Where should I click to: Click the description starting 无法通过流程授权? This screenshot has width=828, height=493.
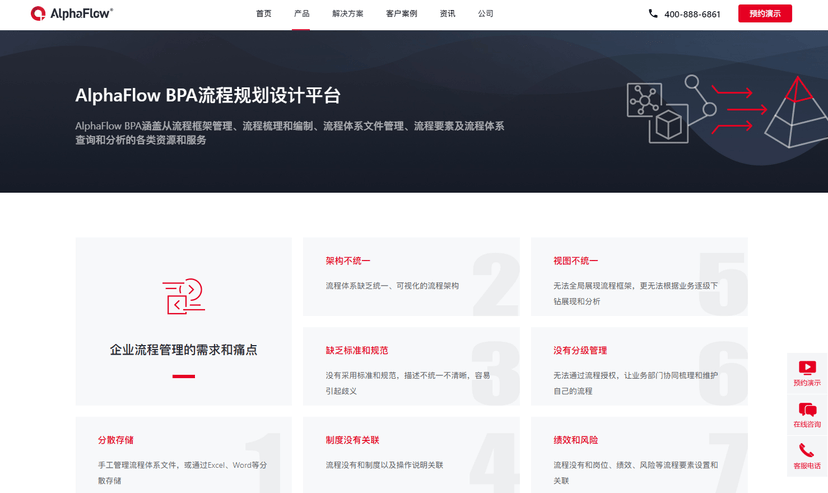(x=636, y=383)
